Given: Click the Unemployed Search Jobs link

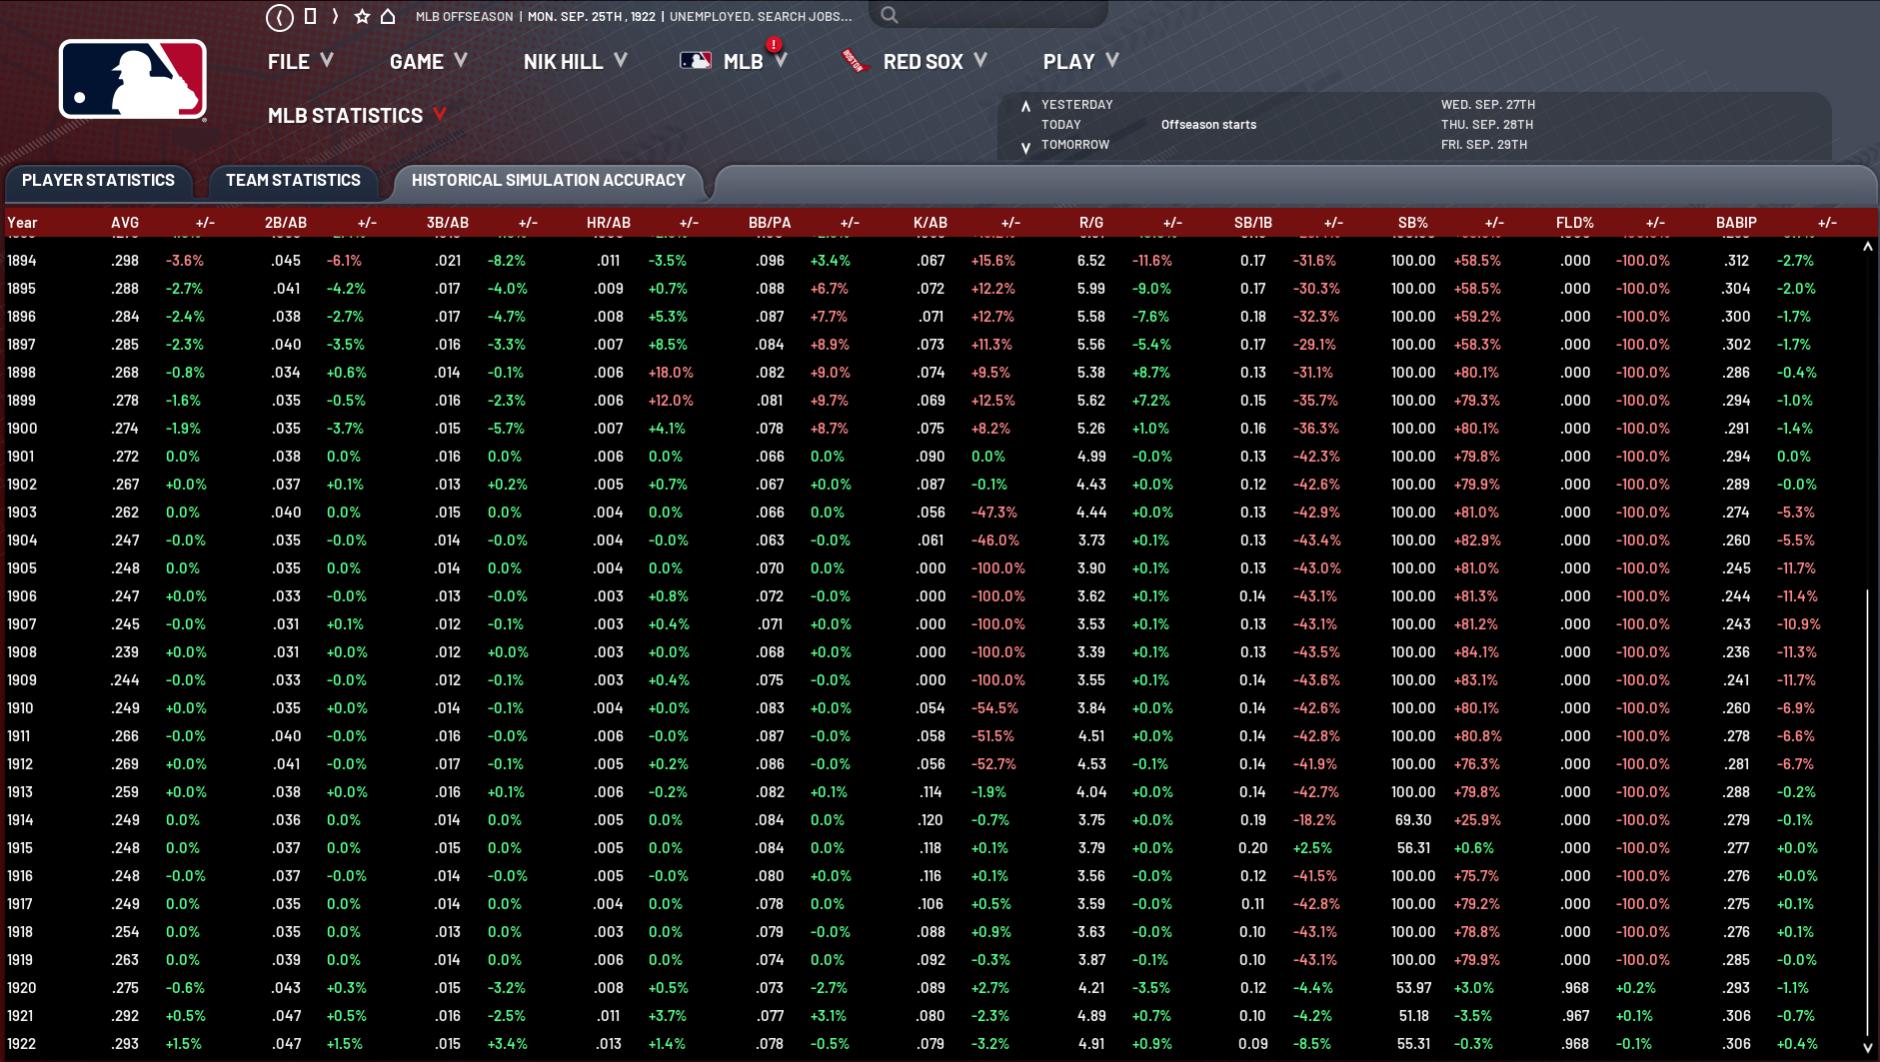Looking at the screenshot, I should pyautogui.click(x=761, y=16).
